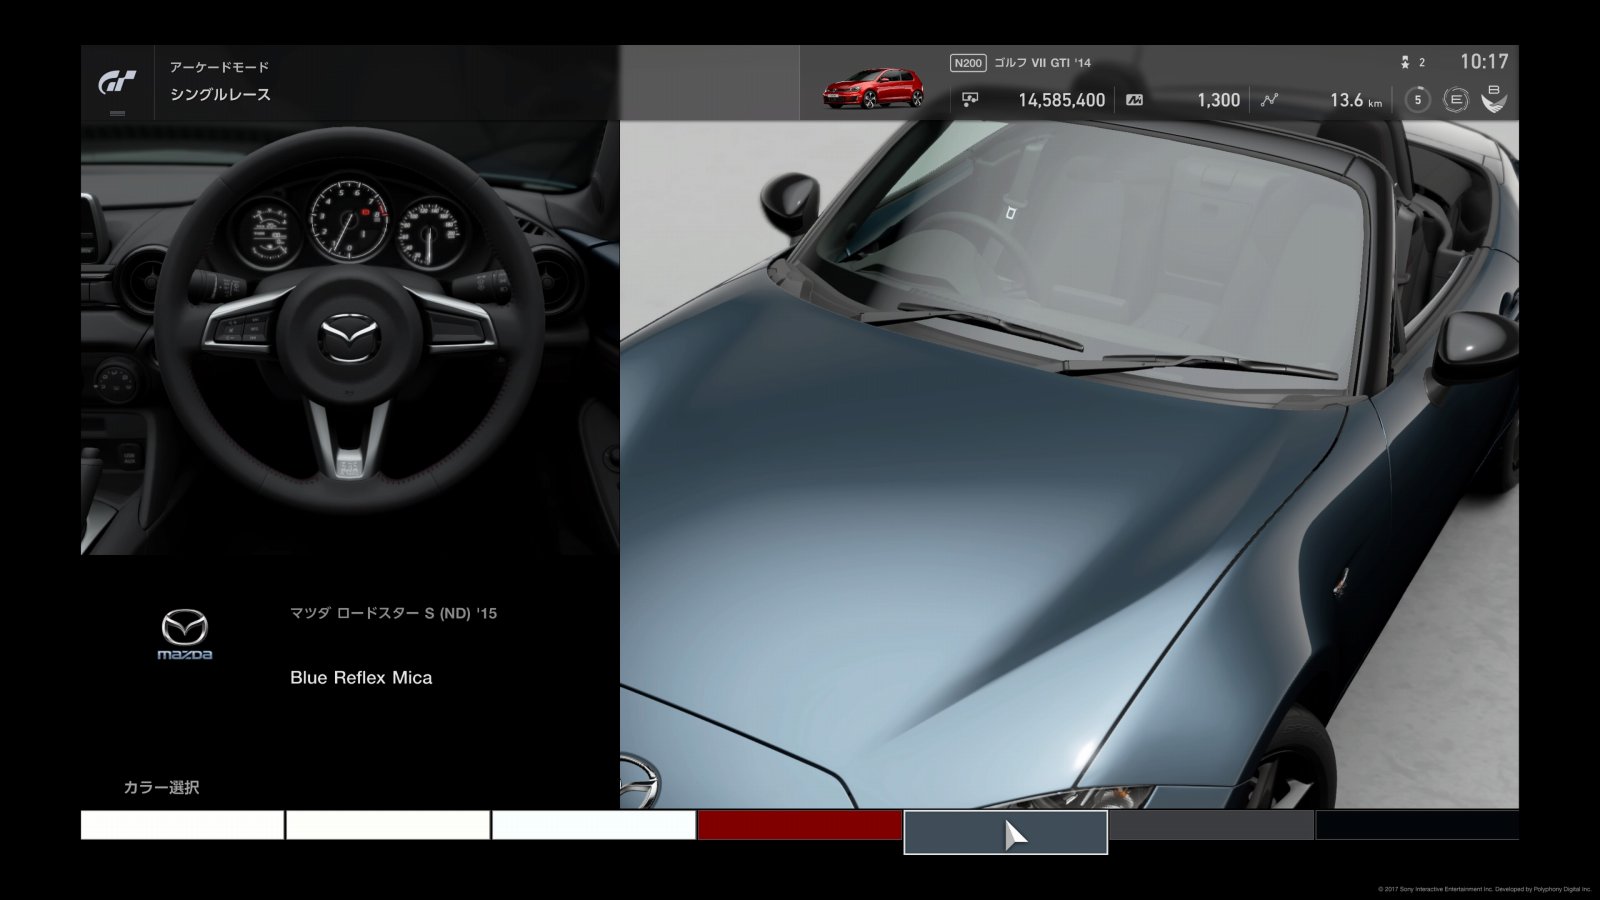
Task: Click the 1,300 mileage points value
Action: pyautogui.click(x=1218, y=100)
